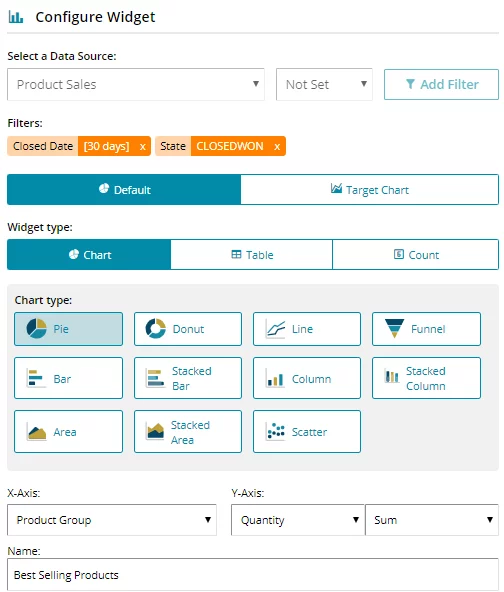Choose the Scatter chart type
Viewport: 504px width, 592px height.
click(307, 432)
